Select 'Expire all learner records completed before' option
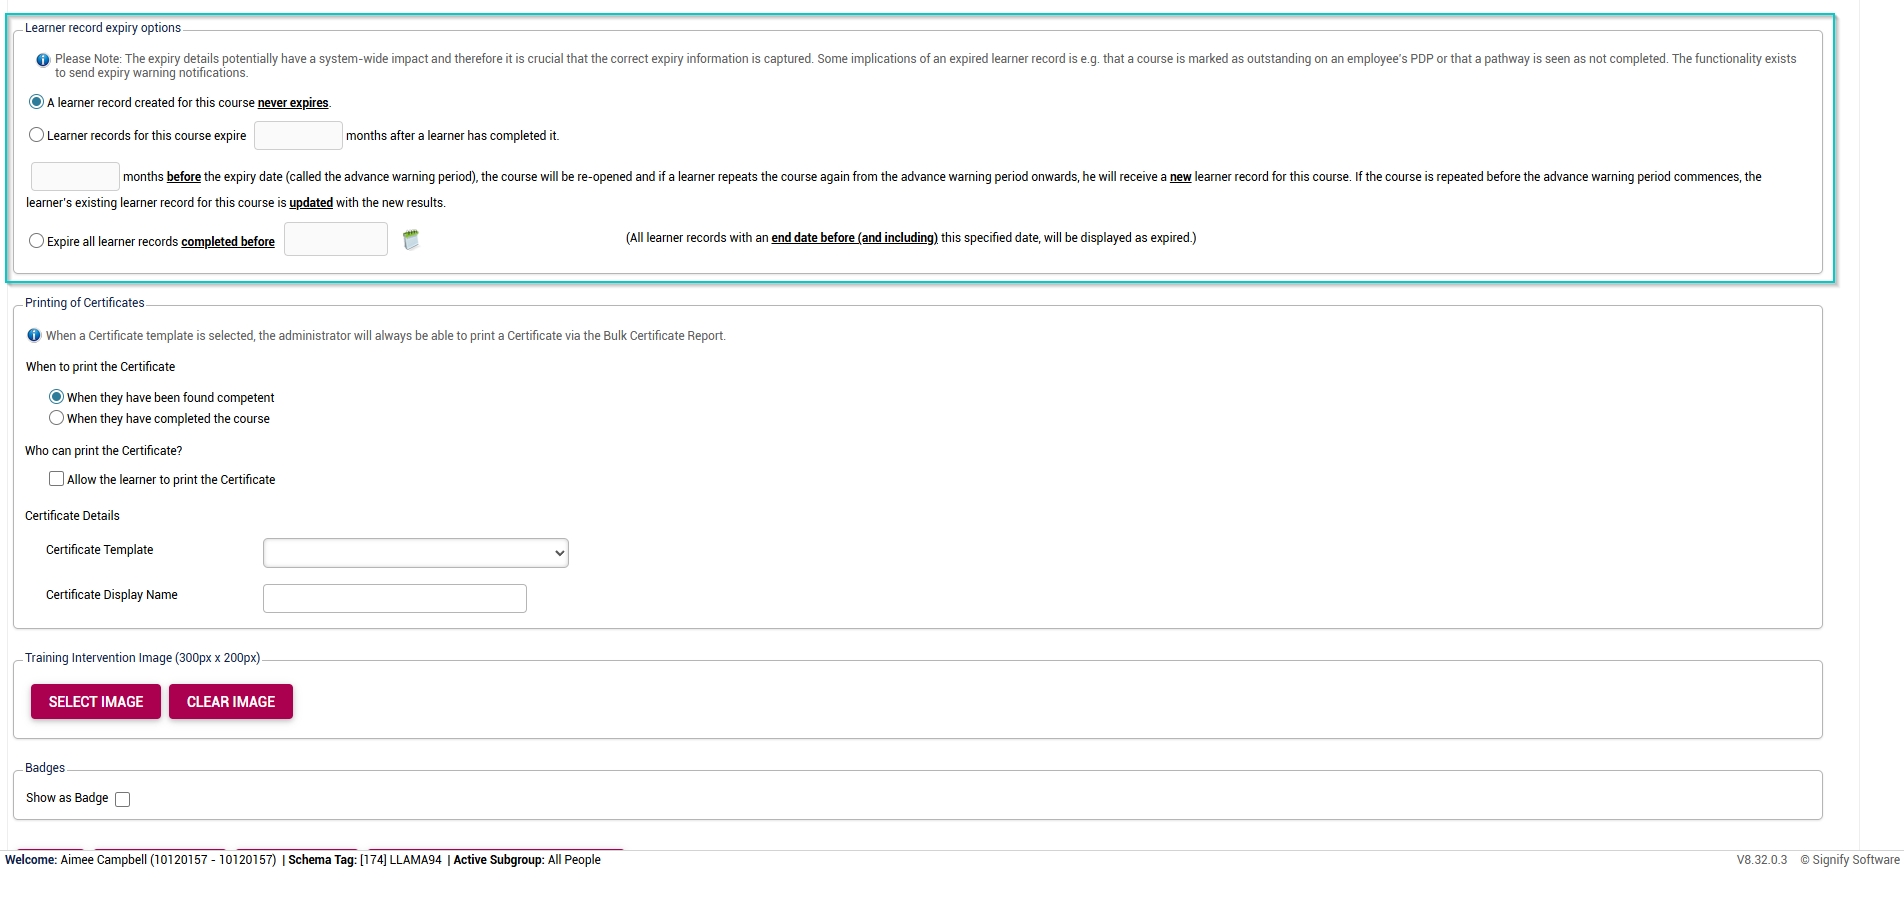Viewport: 1904px width, 910px height. coord(37,241)
